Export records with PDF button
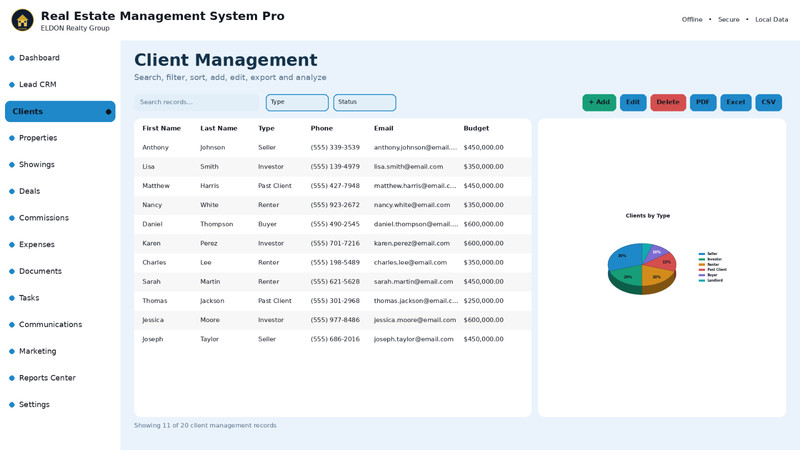The height and width of the screenshot is (450, 800). point(703,102)
